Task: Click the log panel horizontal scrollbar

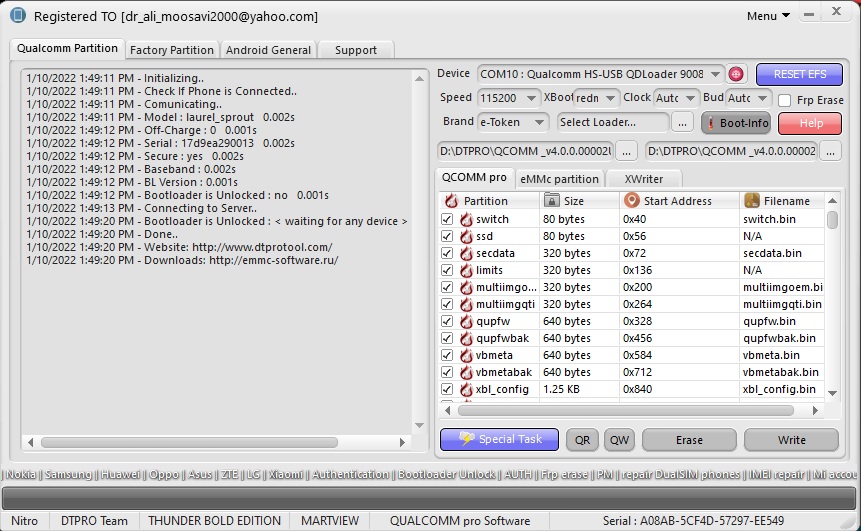Action: tap(189, 442)
